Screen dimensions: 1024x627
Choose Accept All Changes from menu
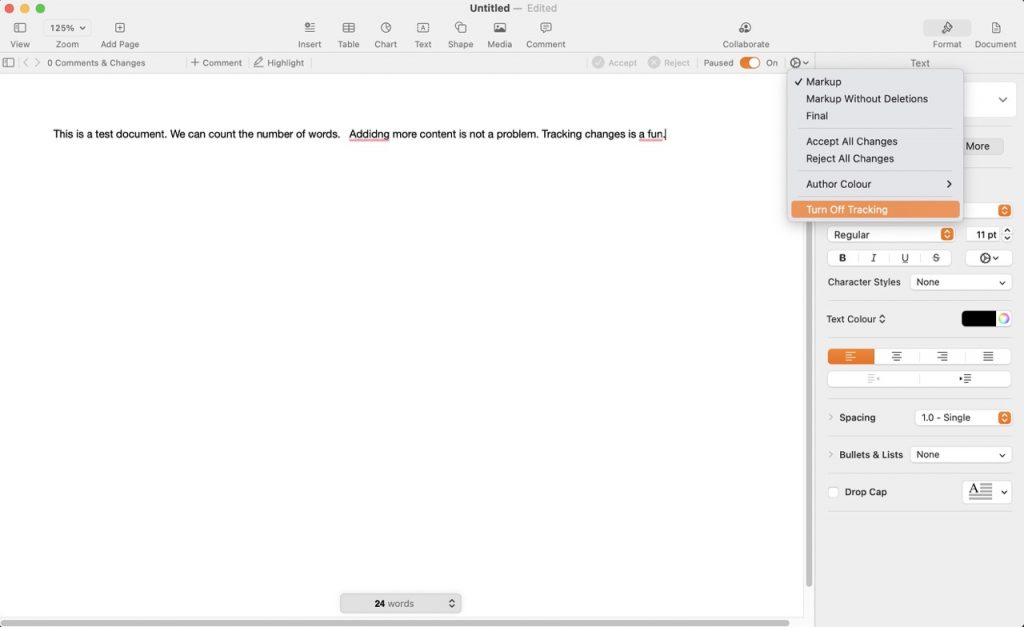click(851, 142)
